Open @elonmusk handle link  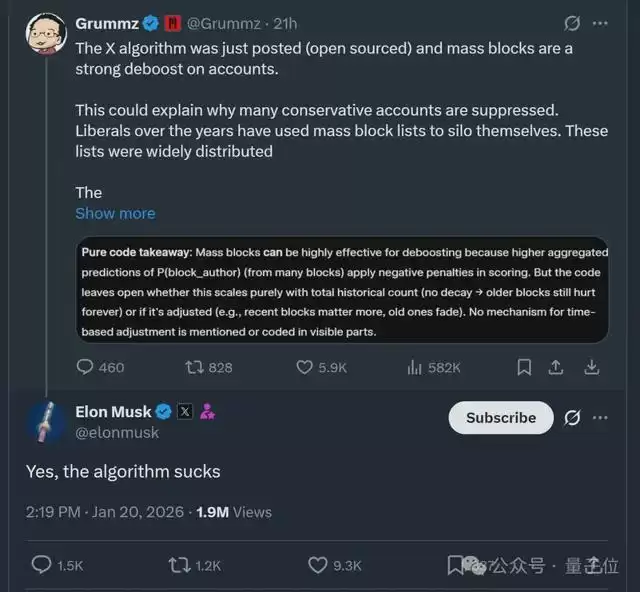[x=117, y=433]
